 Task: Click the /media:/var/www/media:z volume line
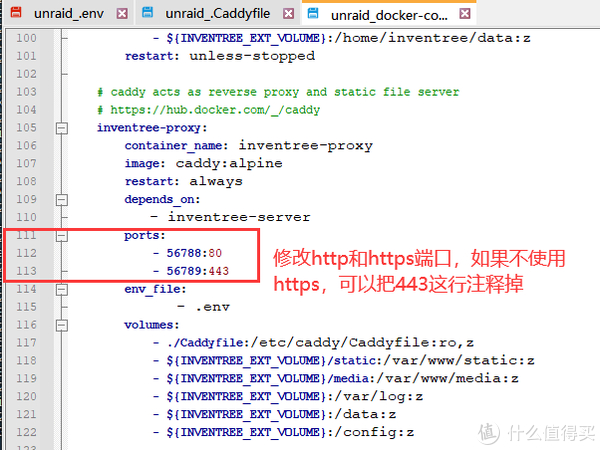click(x=336, y=379)
